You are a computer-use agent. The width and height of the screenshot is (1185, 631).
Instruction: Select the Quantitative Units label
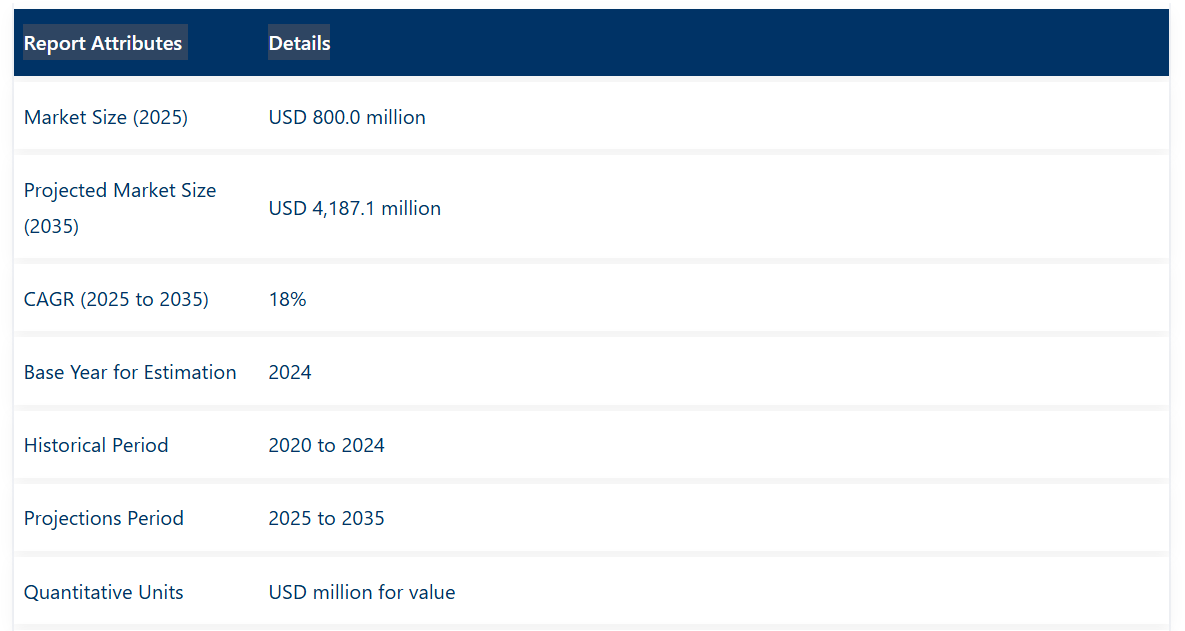point(104,592)
